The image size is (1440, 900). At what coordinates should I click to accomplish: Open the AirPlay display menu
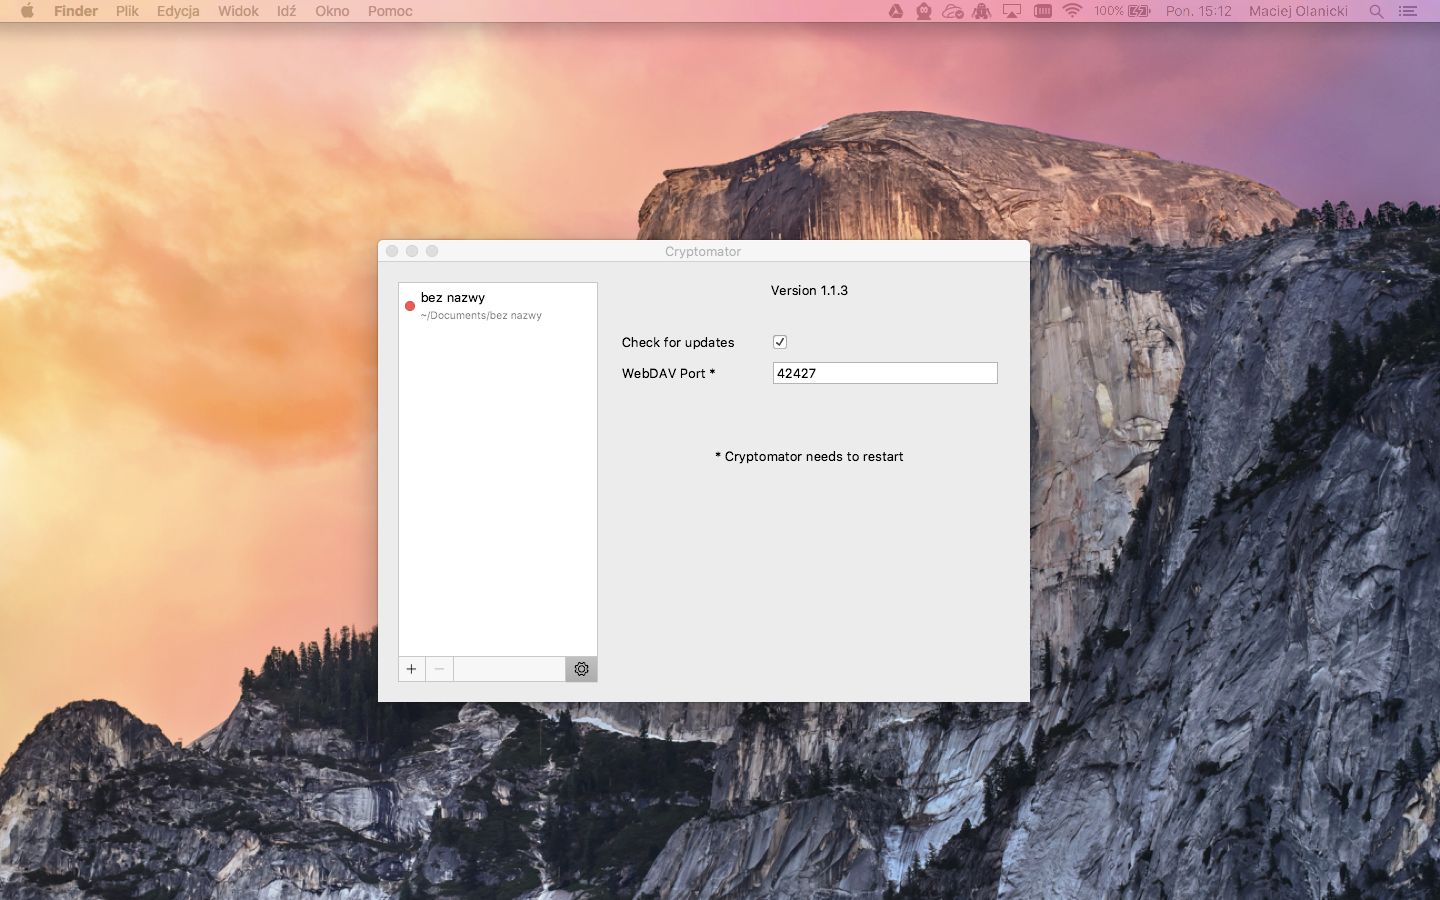tap(1012, 11)
